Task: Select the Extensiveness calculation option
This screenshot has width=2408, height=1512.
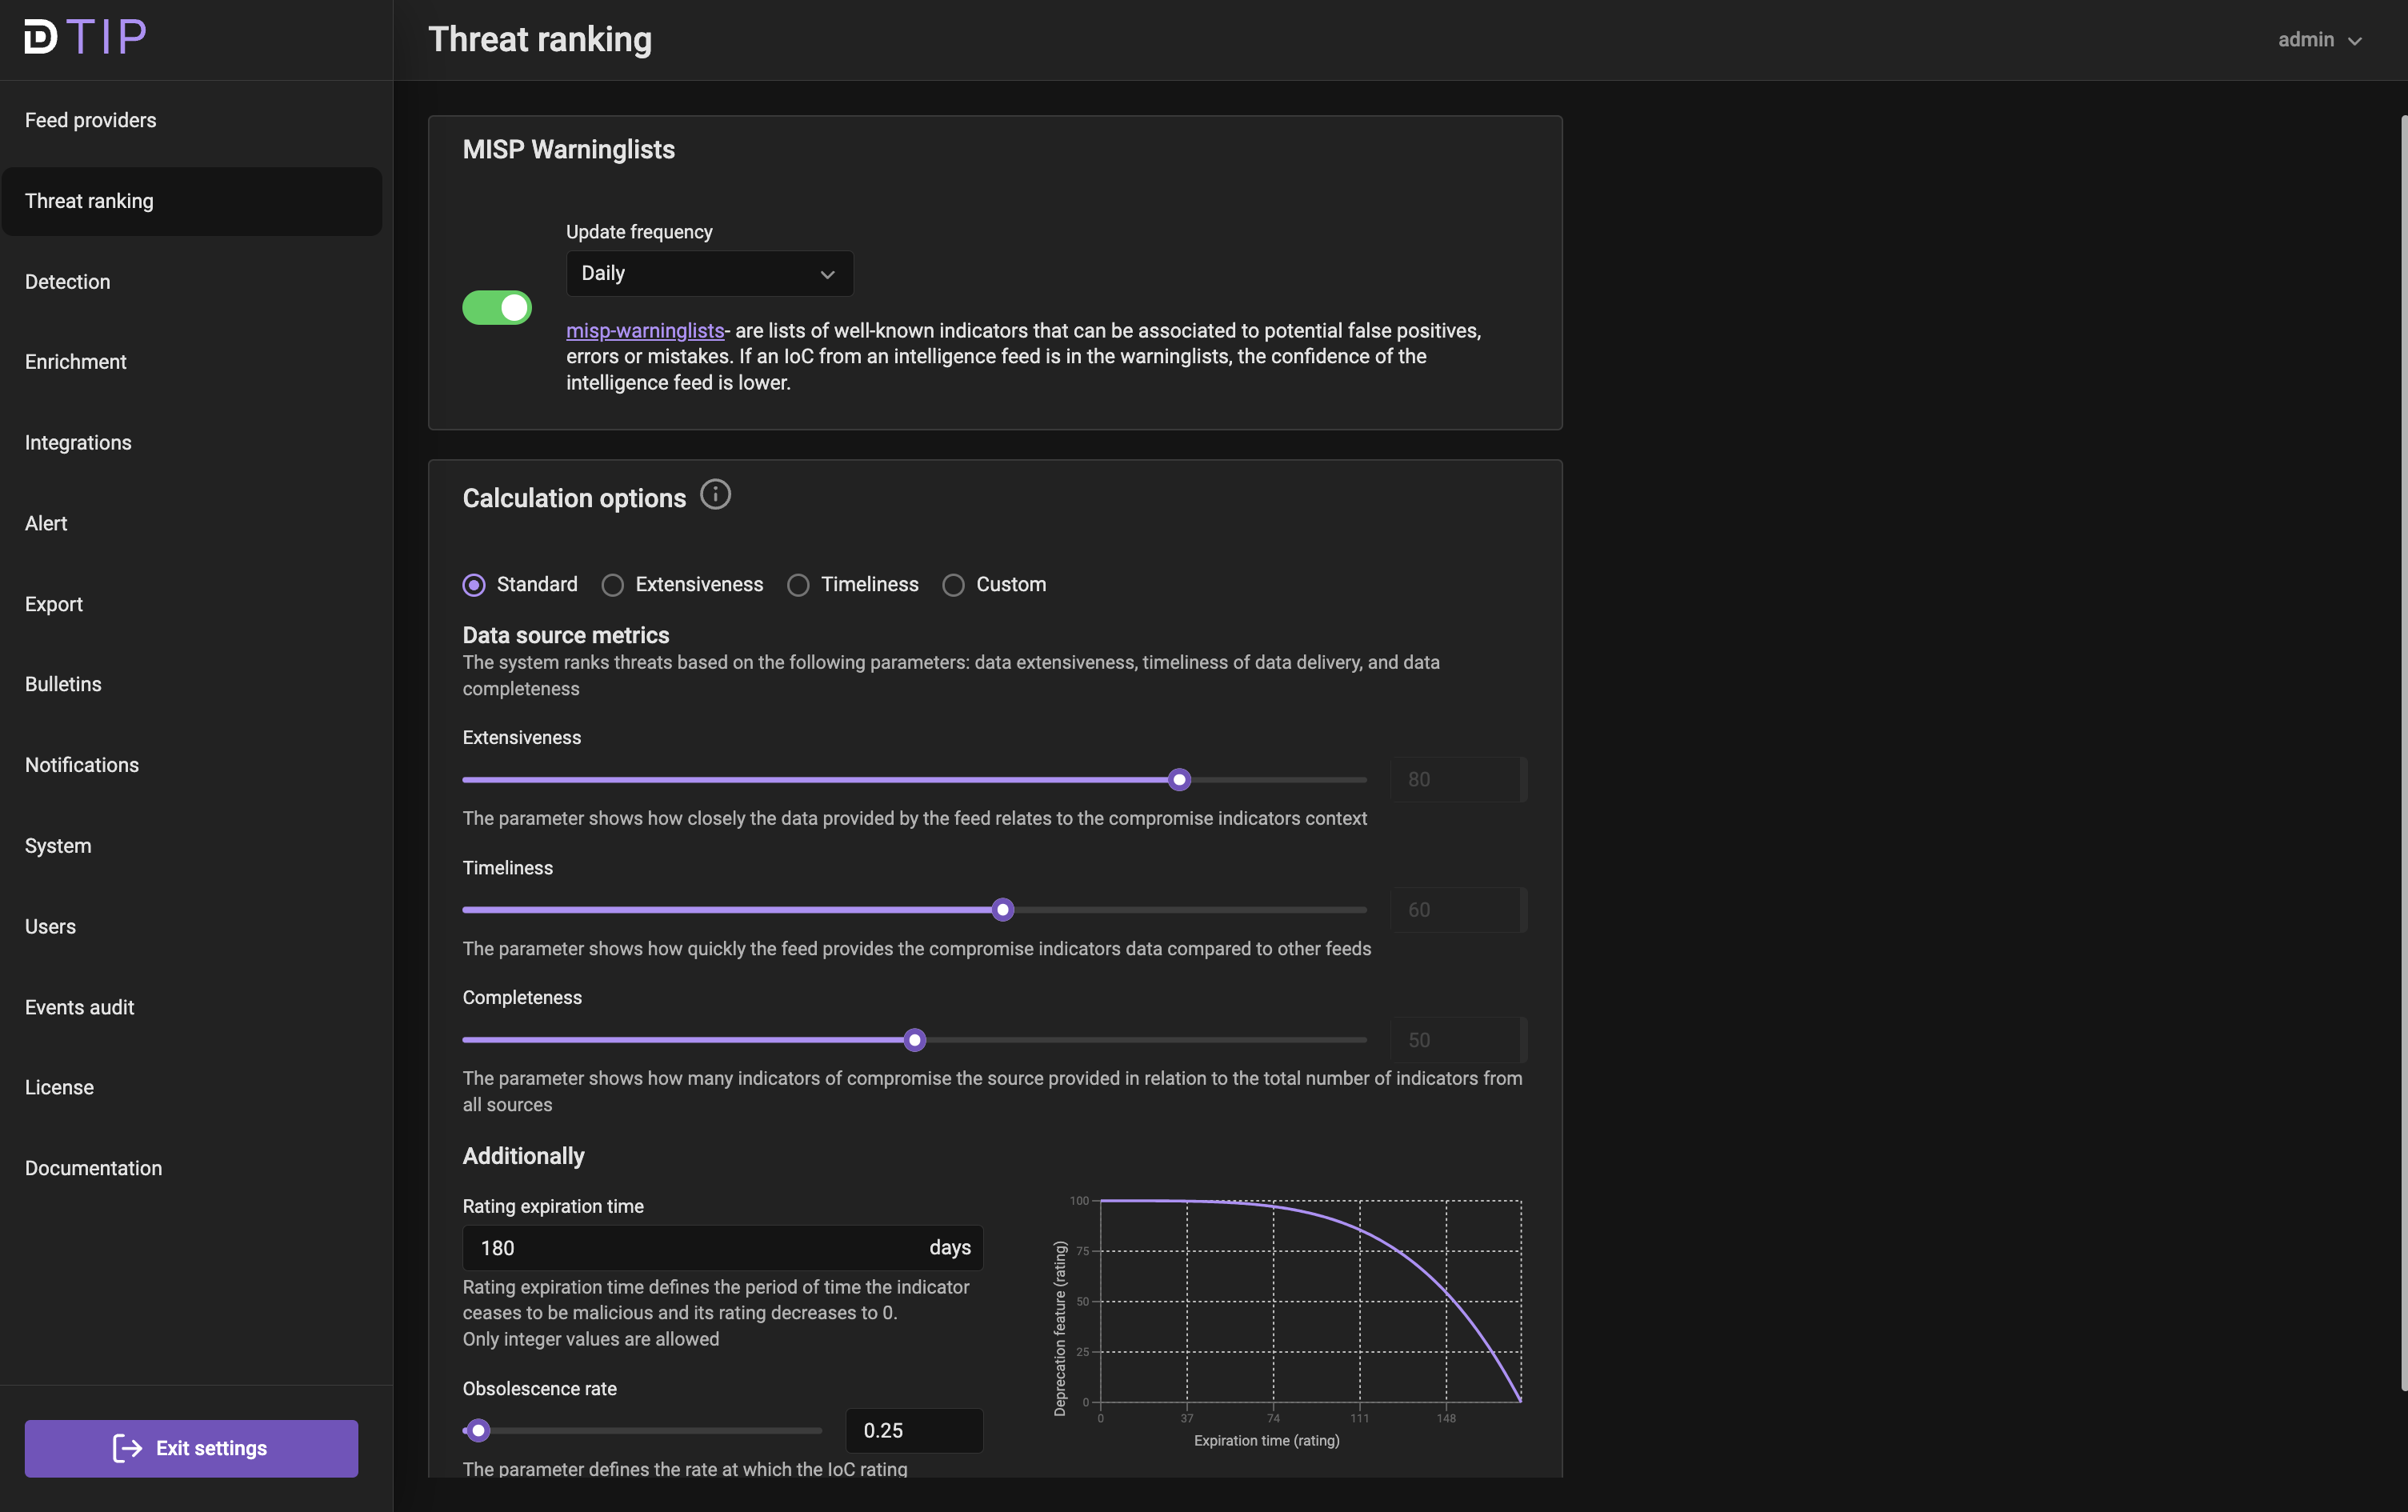Action: tap(613, 585)
